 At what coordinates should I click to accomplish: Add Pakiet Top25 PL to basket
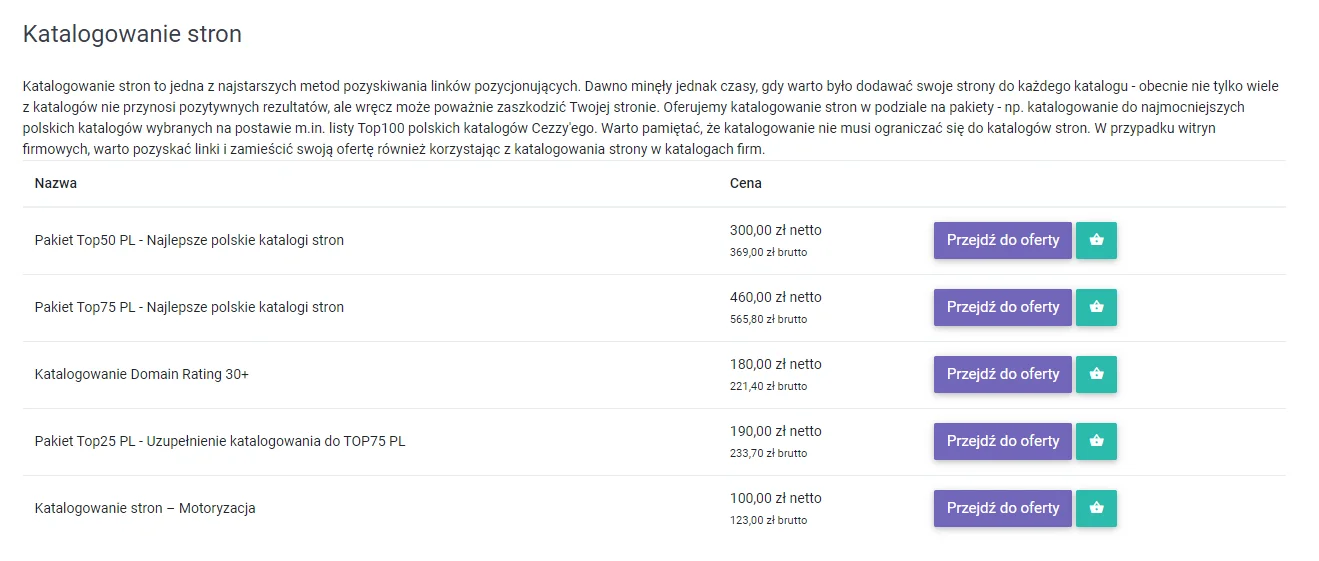point(1096,441)
